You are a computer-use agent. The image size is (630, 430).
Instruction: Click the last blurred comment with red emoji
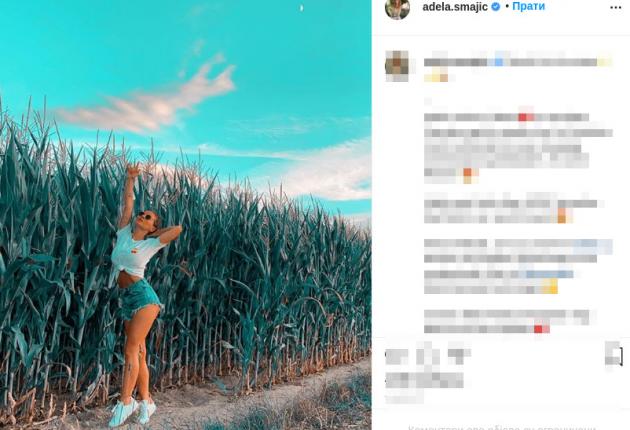point(507,321)
